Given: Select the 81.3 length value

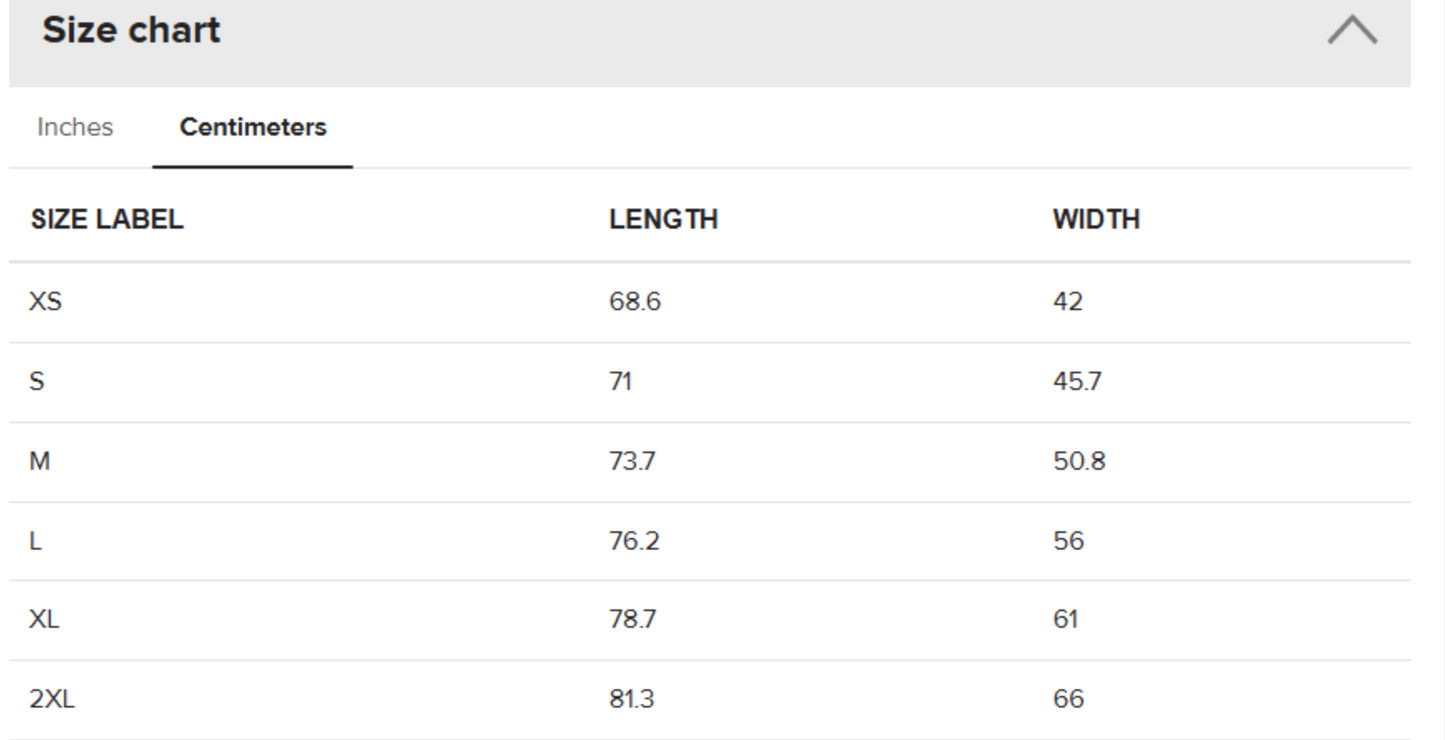Looking at the screenshot, I should coord(631,699).
